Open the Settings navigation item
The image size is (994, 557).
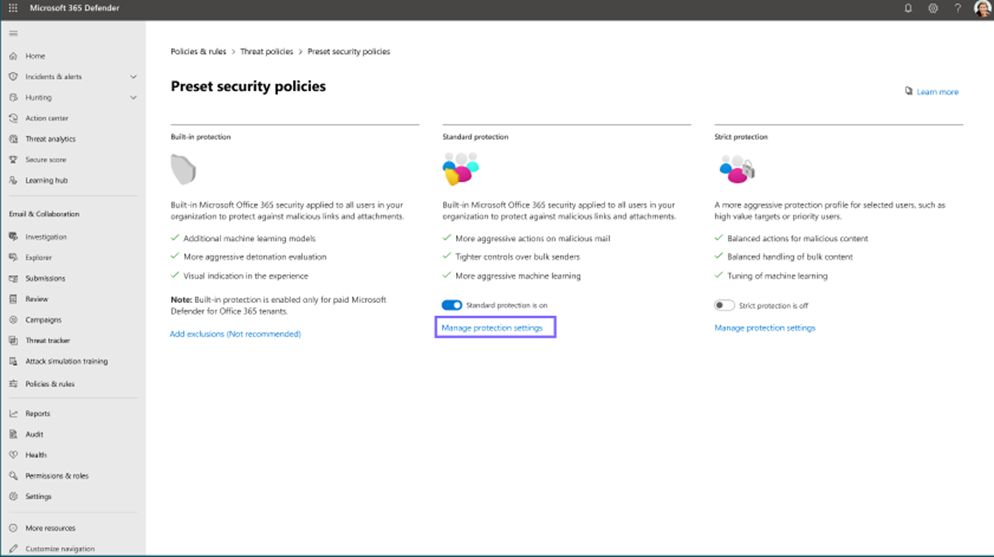[x=38, y=496]
